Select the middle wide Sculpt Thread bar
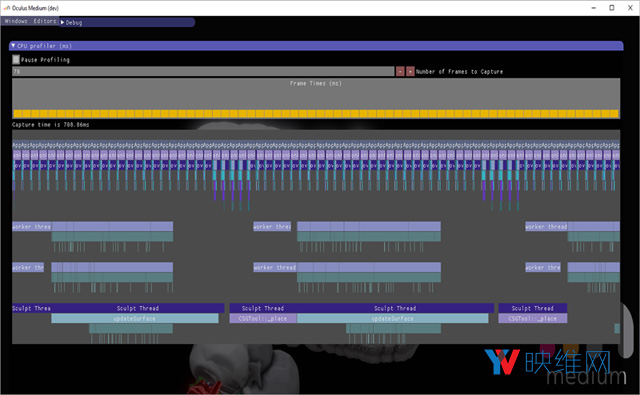The image size is (640, 395). (395, 308)
